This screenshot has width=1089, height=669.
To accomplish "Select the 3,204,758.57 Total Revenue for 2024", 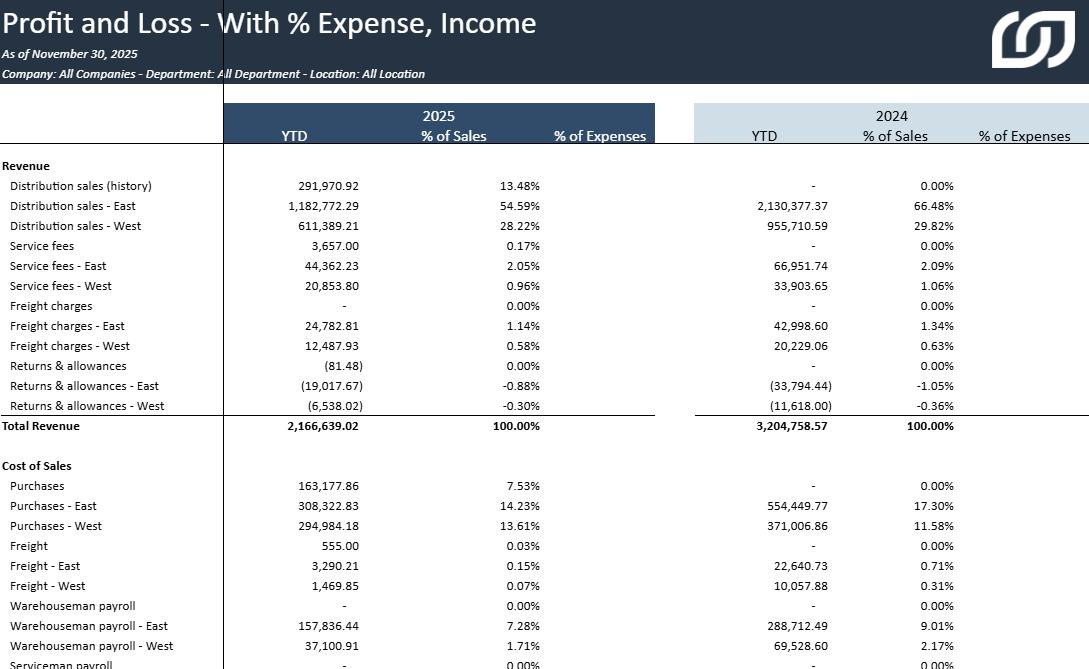I will pos(792,427).
